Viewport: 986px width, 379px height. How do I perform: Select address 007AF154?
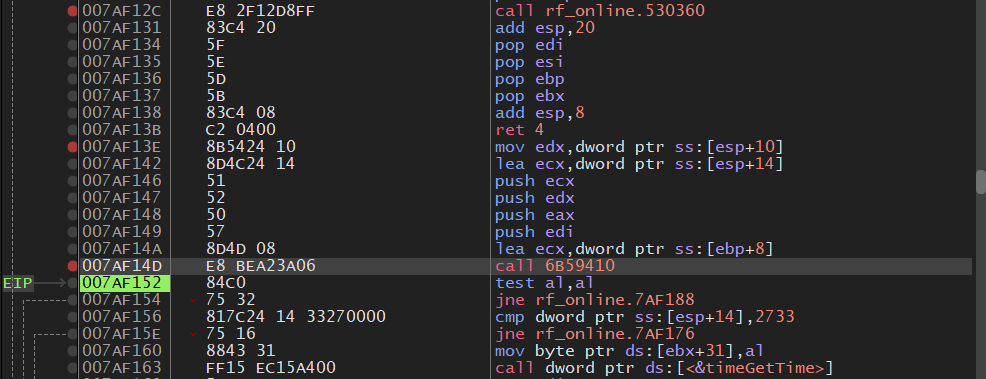(x=122, y=300)
